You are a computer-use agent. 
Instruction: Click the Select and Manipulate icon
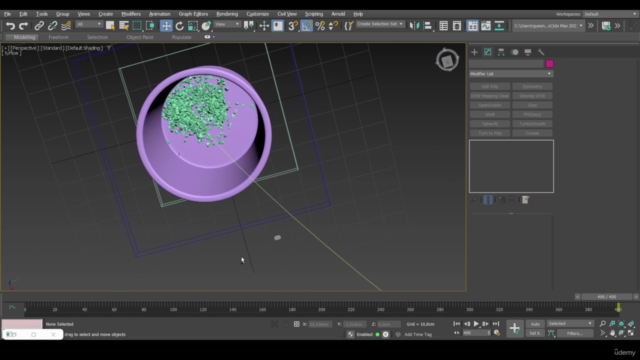(264, 26)
